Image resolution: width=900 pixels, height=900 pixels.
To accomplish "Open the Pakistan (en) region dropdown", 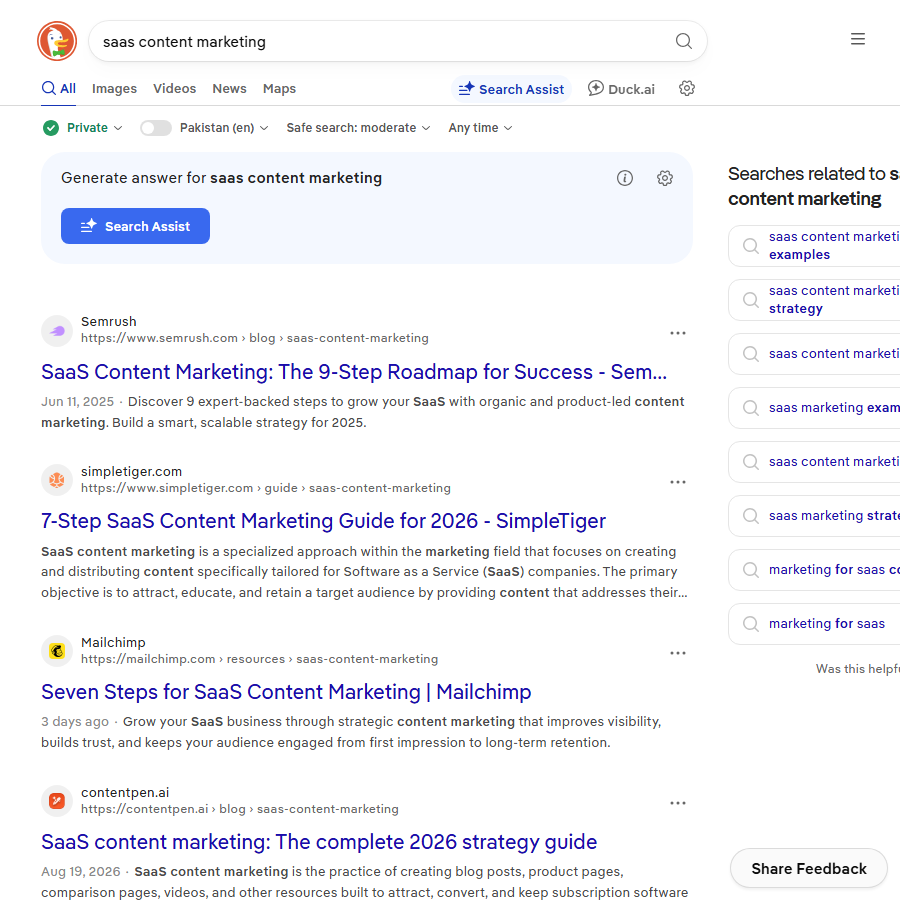I will 224,127.
